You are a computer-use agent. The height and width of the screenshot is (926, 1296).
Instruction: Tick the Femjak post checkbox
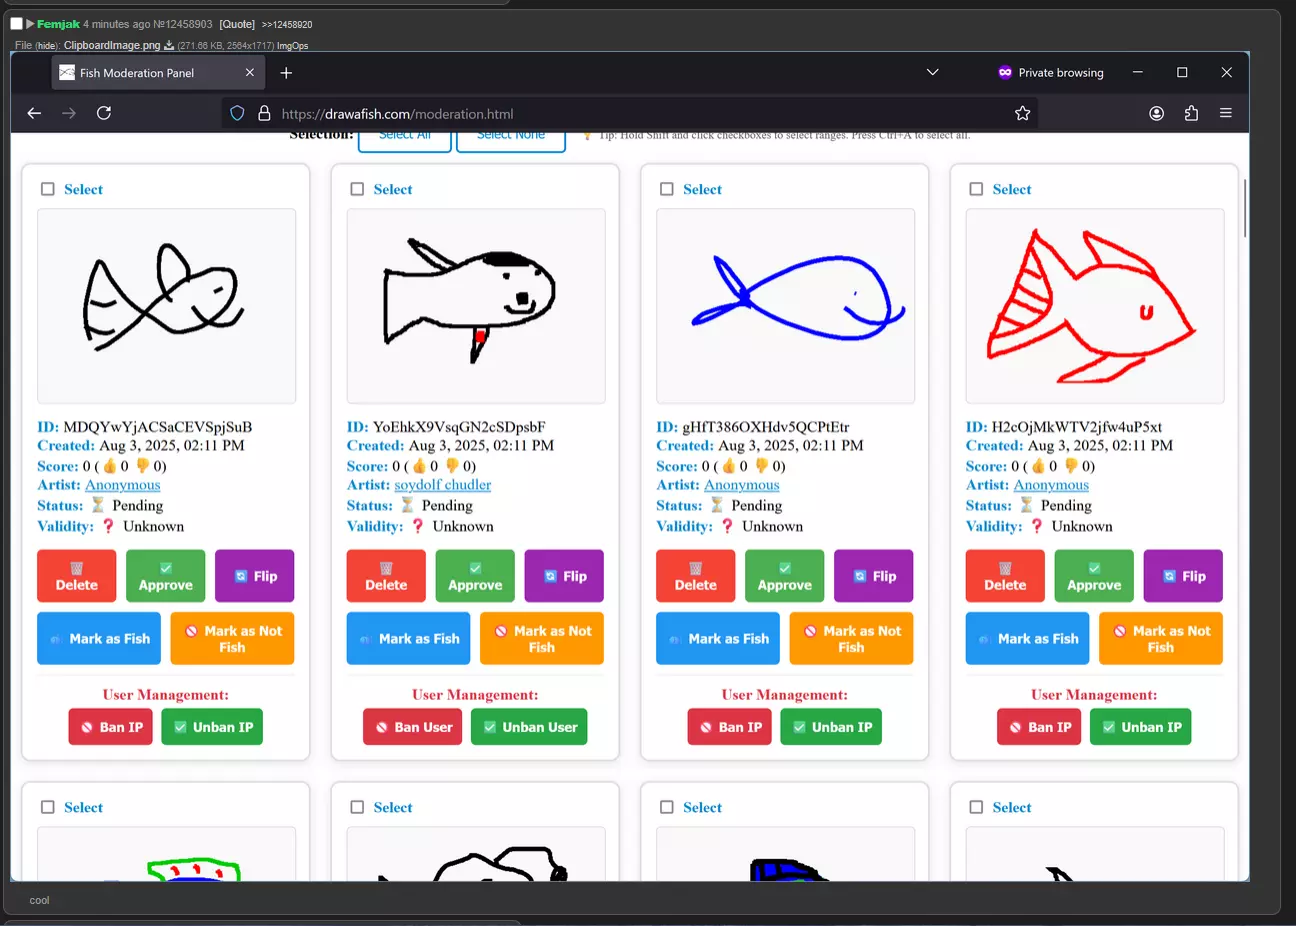tap(16, 23)
